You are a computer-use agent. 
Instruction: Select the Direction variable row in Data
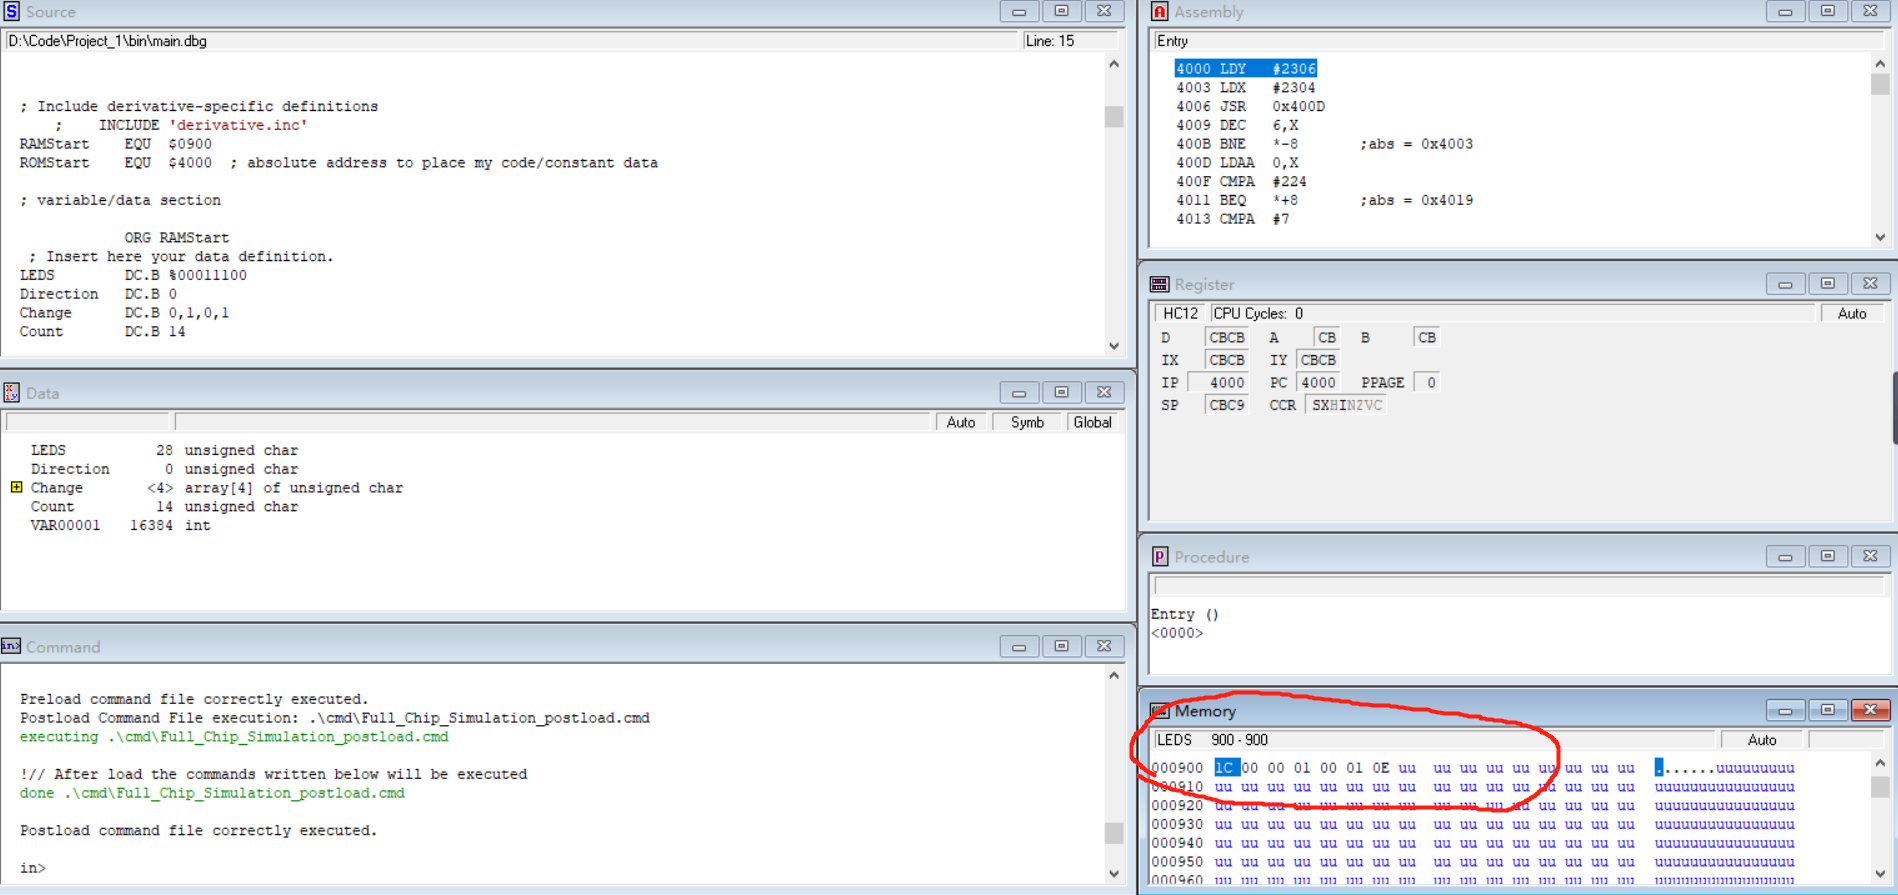pyautogui.click(x=164, y=469)
